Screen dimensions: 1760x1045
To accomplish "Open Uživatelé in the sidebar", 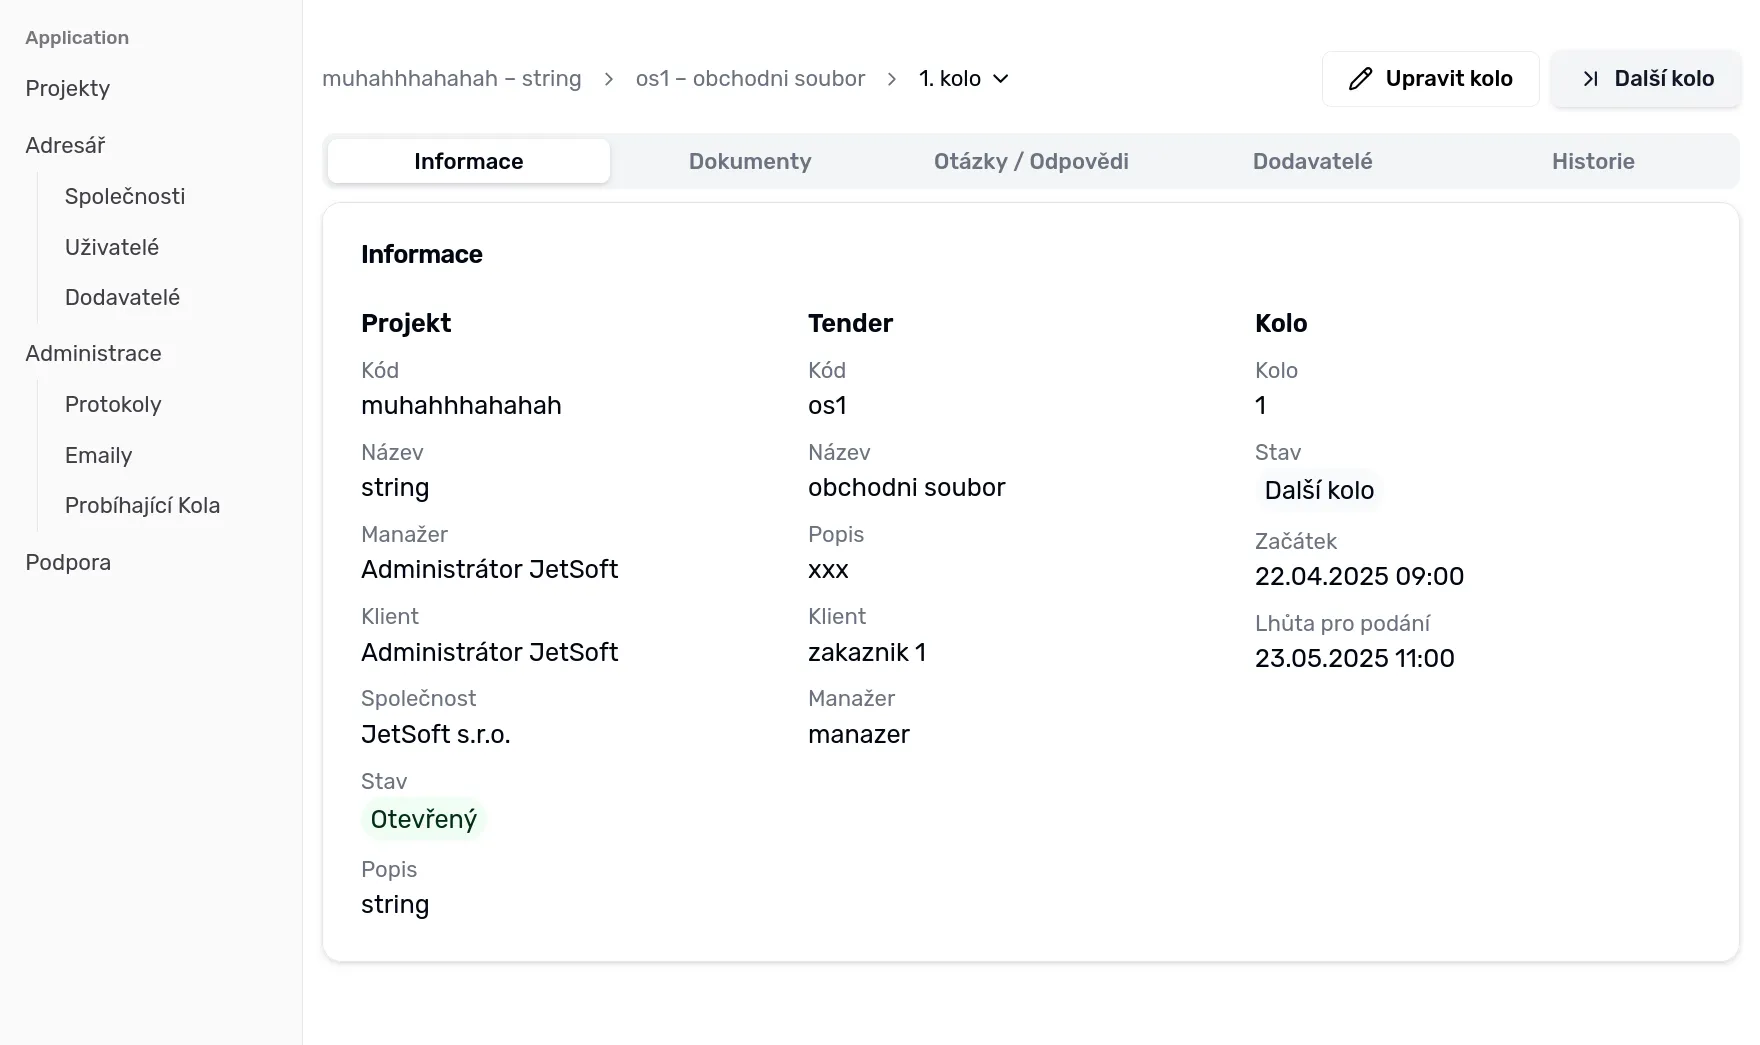I will (x=112, y=247).
